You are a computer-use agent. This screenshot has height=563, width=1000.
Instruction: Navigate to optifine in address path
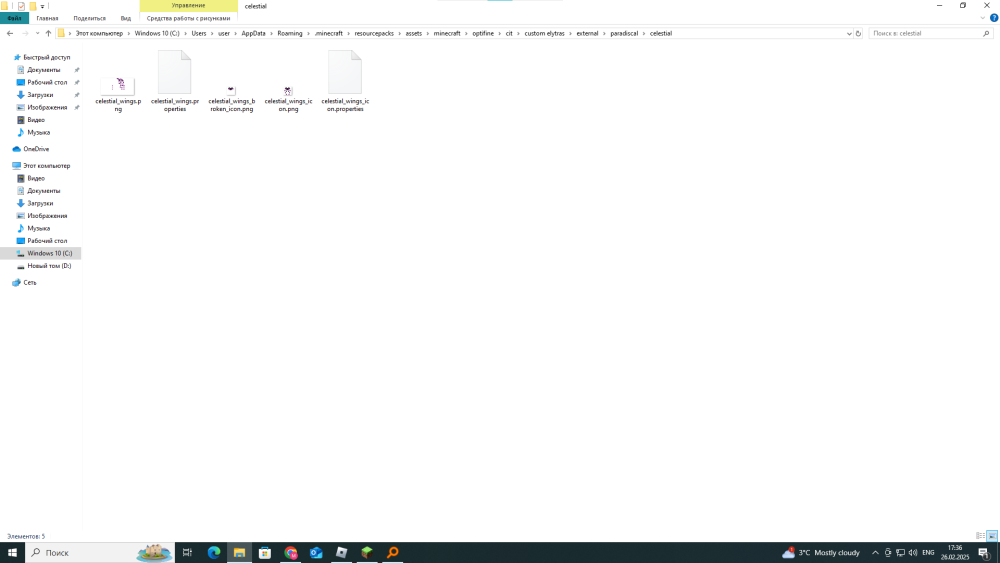483,33
